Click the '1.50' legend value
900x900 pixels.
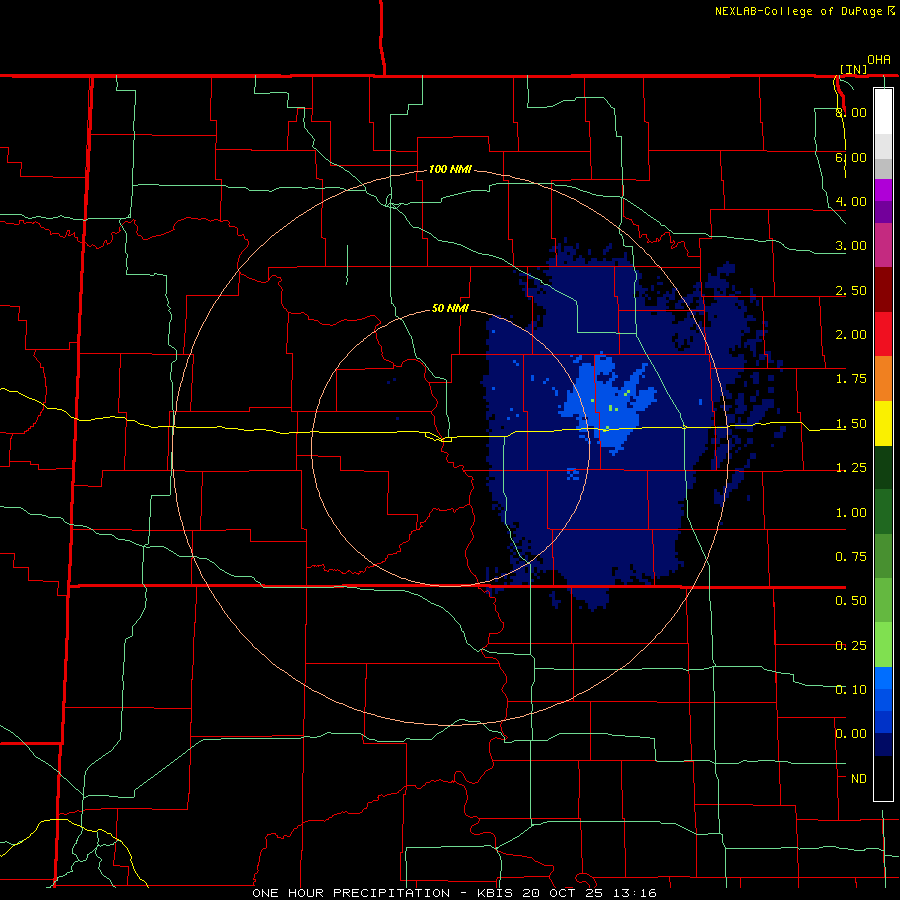click(851, 424)
